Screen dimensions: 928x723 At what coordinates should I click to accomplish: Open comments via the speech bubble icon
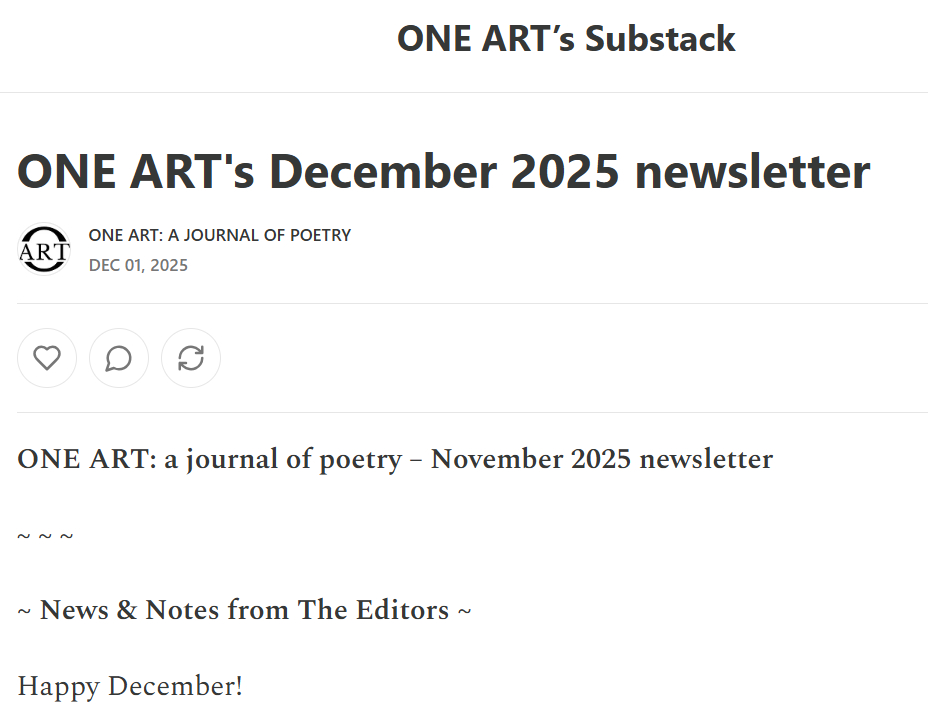[119, 358]
